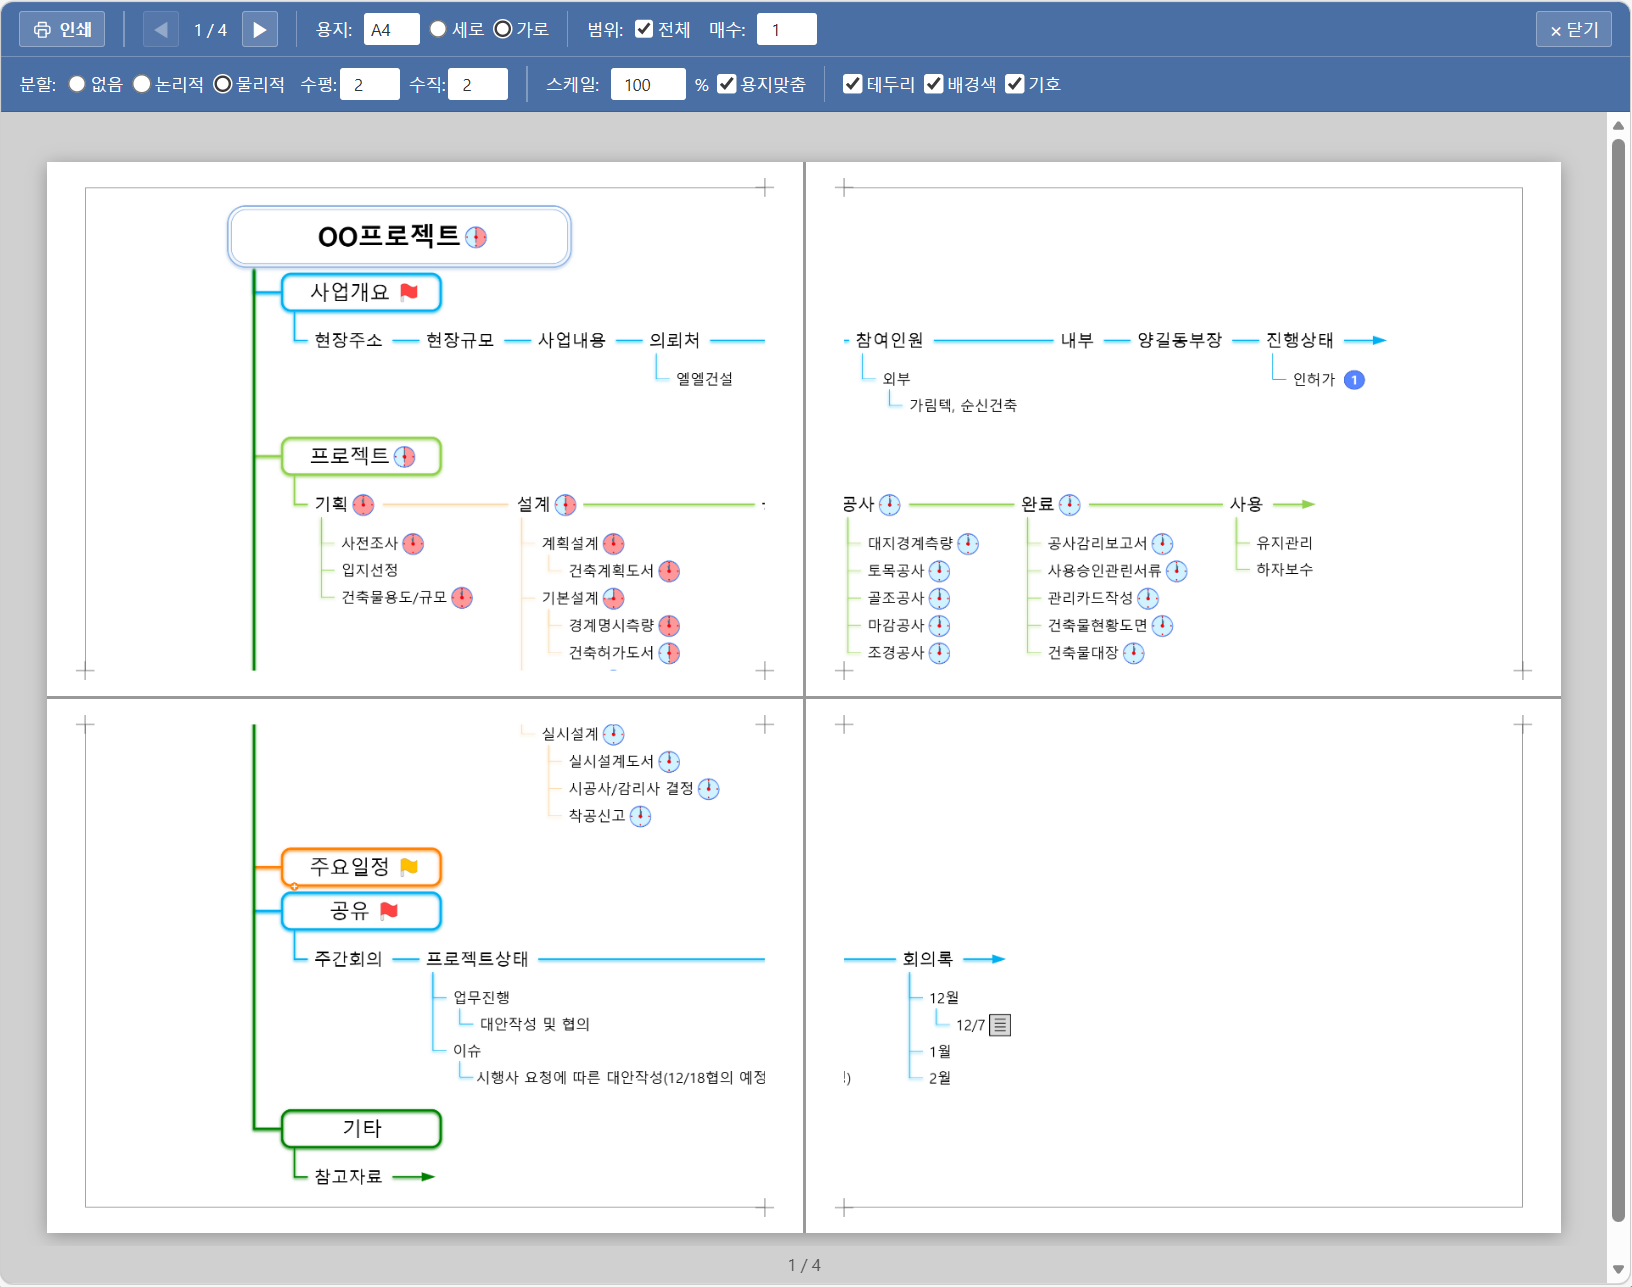Viewport: 1632px width, 1287px height.
Task: Click the blue number badge next to 인허가
Action: pos(1354,380)
